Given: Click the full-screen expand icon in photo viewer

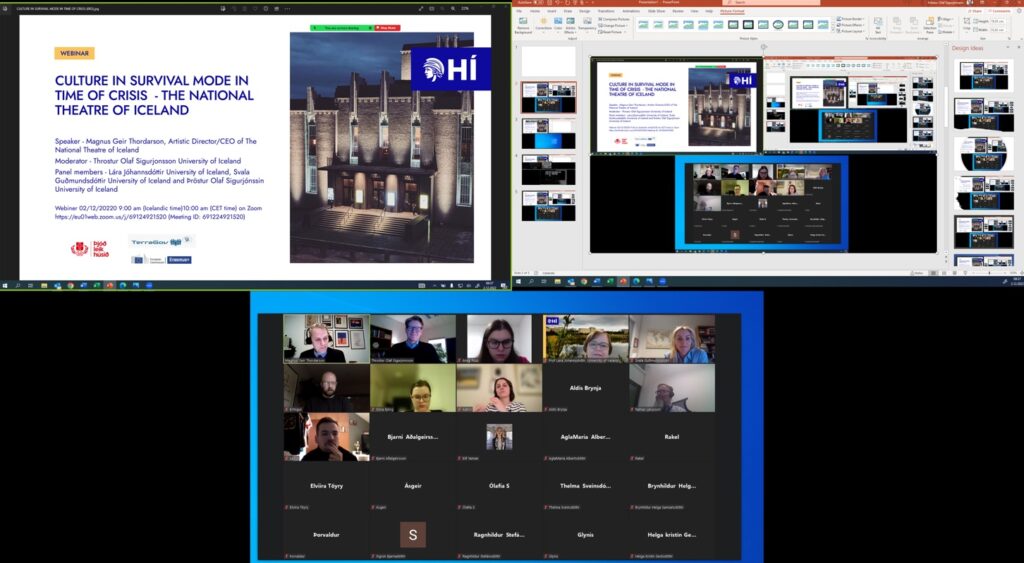Looking at the screenshot, I should coord(421,8).
